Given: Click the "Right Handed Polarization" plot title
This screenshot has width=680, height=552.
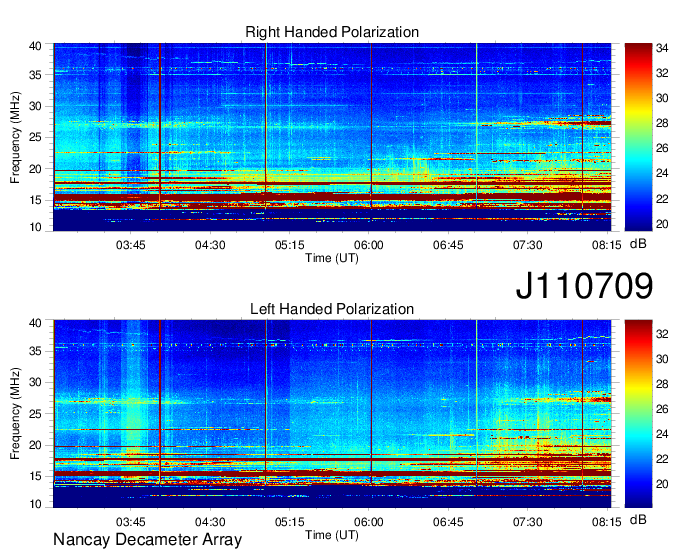Looking at the screenshot, I should point(332,32).
